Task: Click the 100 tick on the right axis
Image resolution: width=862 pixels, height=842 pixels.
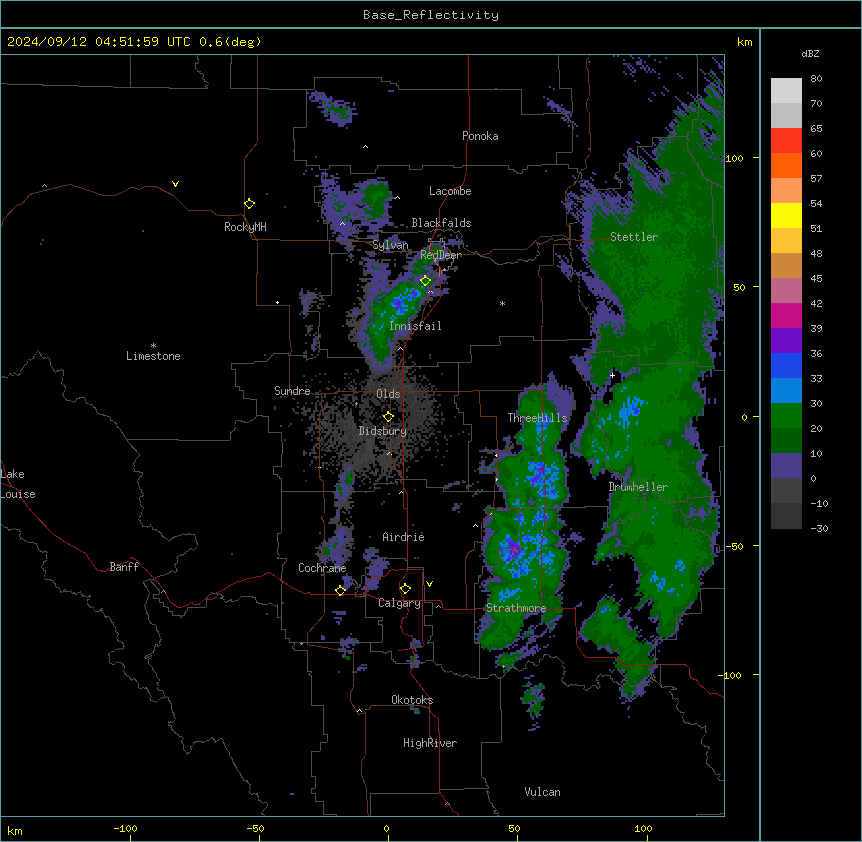Action: click(734, 158)
